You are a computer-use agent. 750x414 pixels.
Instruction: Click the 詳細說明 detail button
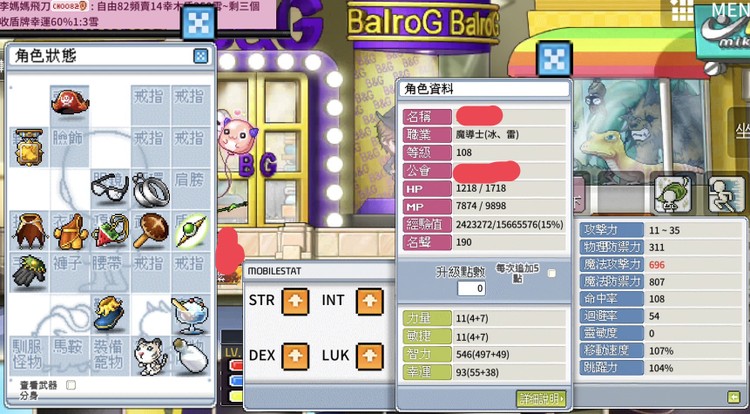point(541,398)
